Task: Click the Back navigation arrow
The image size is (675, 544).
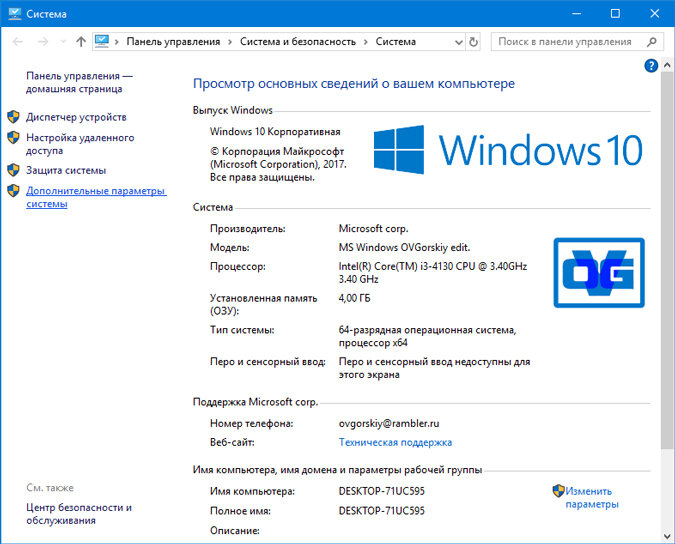Action: tap(18, 42)
